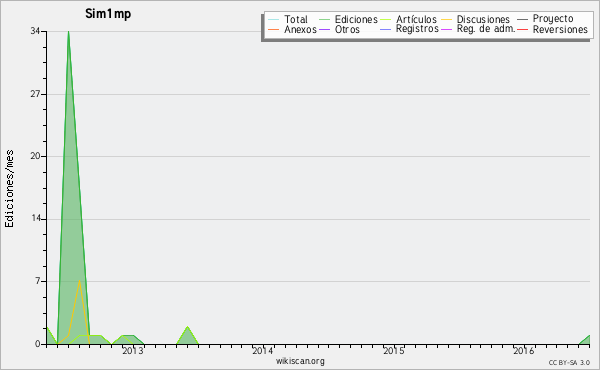The image size is (600, 370).
Task: Click the y-axis value 0
Action: [x=38, y=344]
